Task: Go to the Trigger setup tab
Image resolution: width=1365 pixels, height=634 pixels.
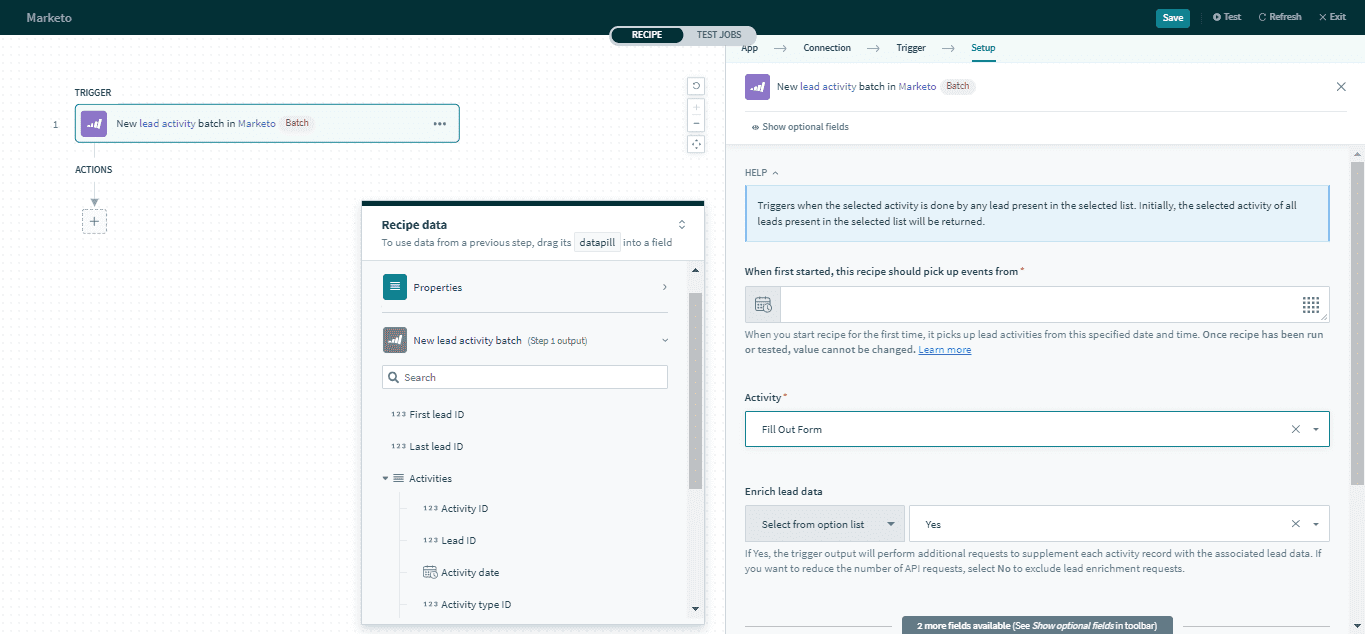Action: tap(910, 48)
